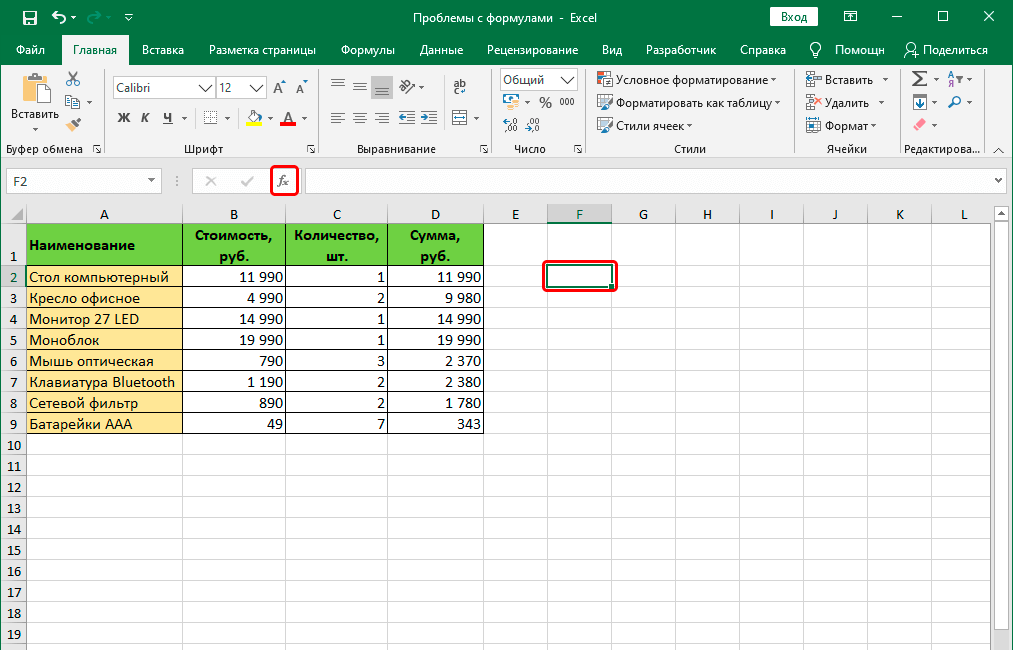Click the Sort and Filter icon
This screenshot has height=650, width=1013.
coord(955,79)
